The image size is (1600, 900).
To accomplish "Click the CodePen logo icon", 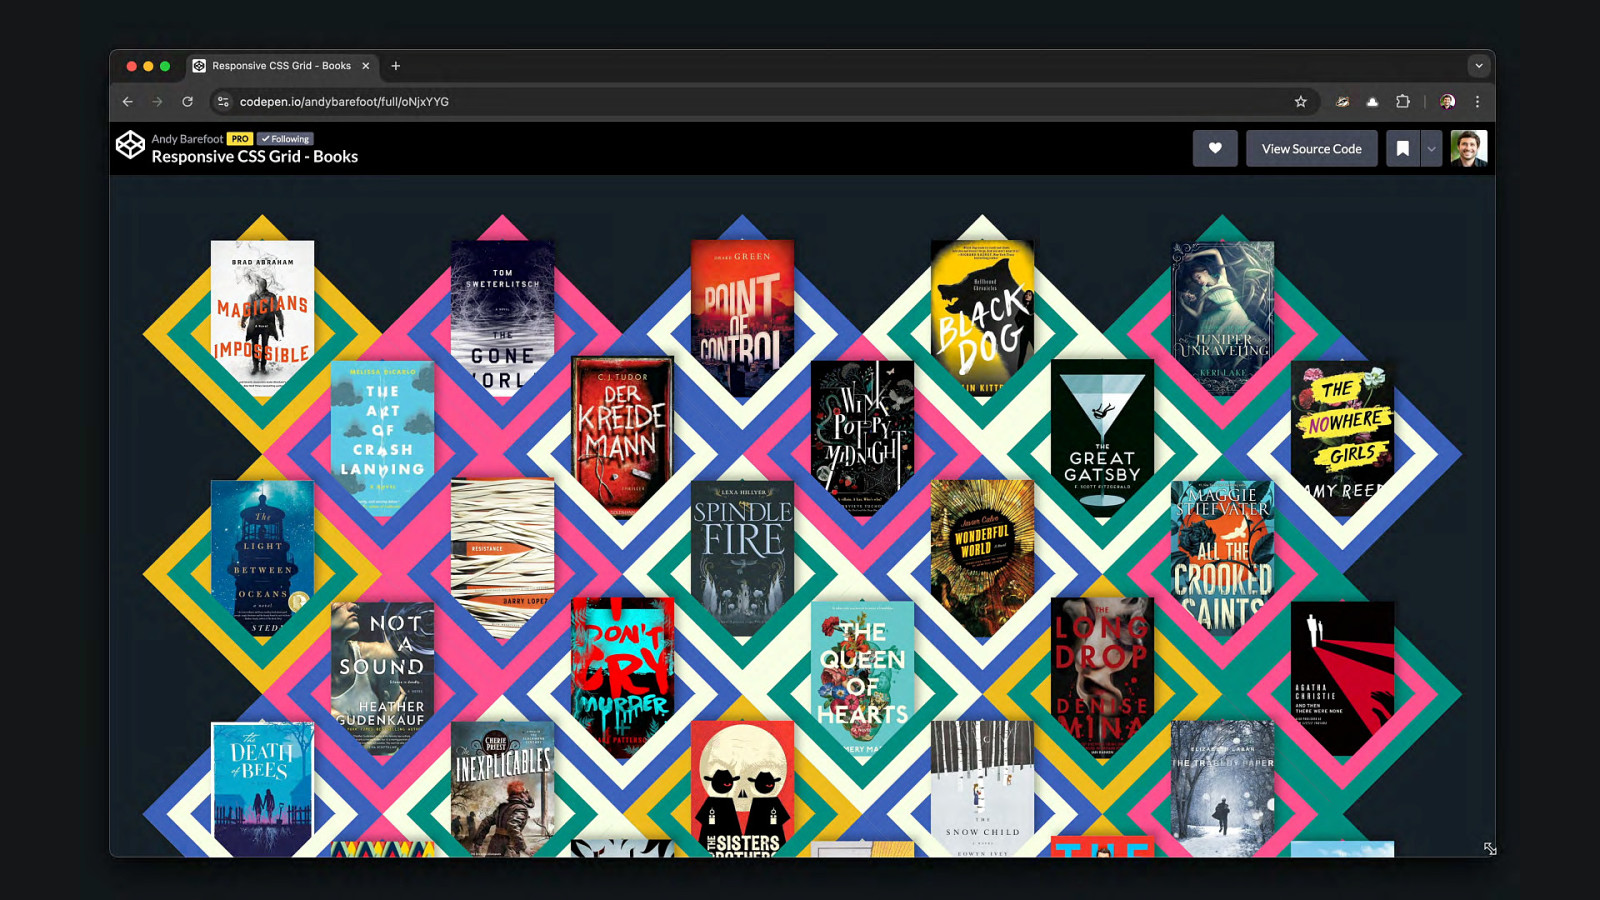I will [130, 146].
